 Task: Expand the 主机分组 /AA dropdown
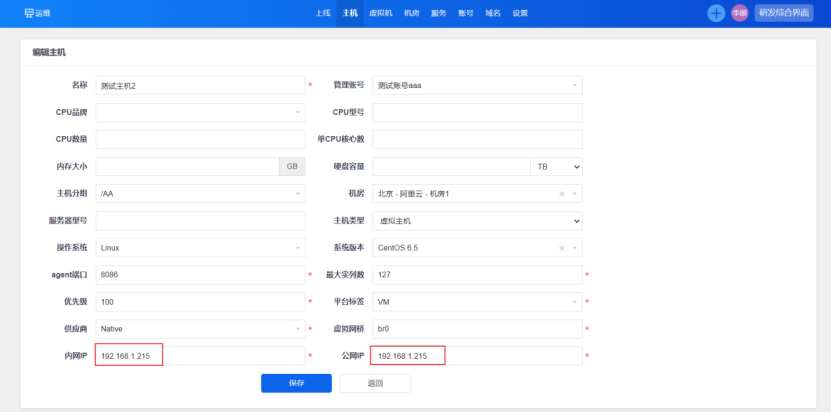[200, 194]
